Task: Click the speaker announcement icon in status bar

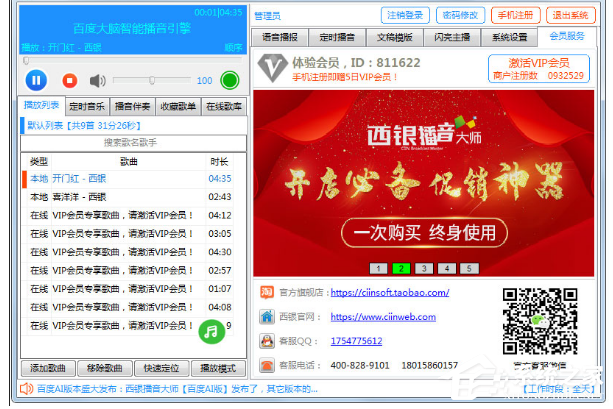Action: click(x=26, y=389)
